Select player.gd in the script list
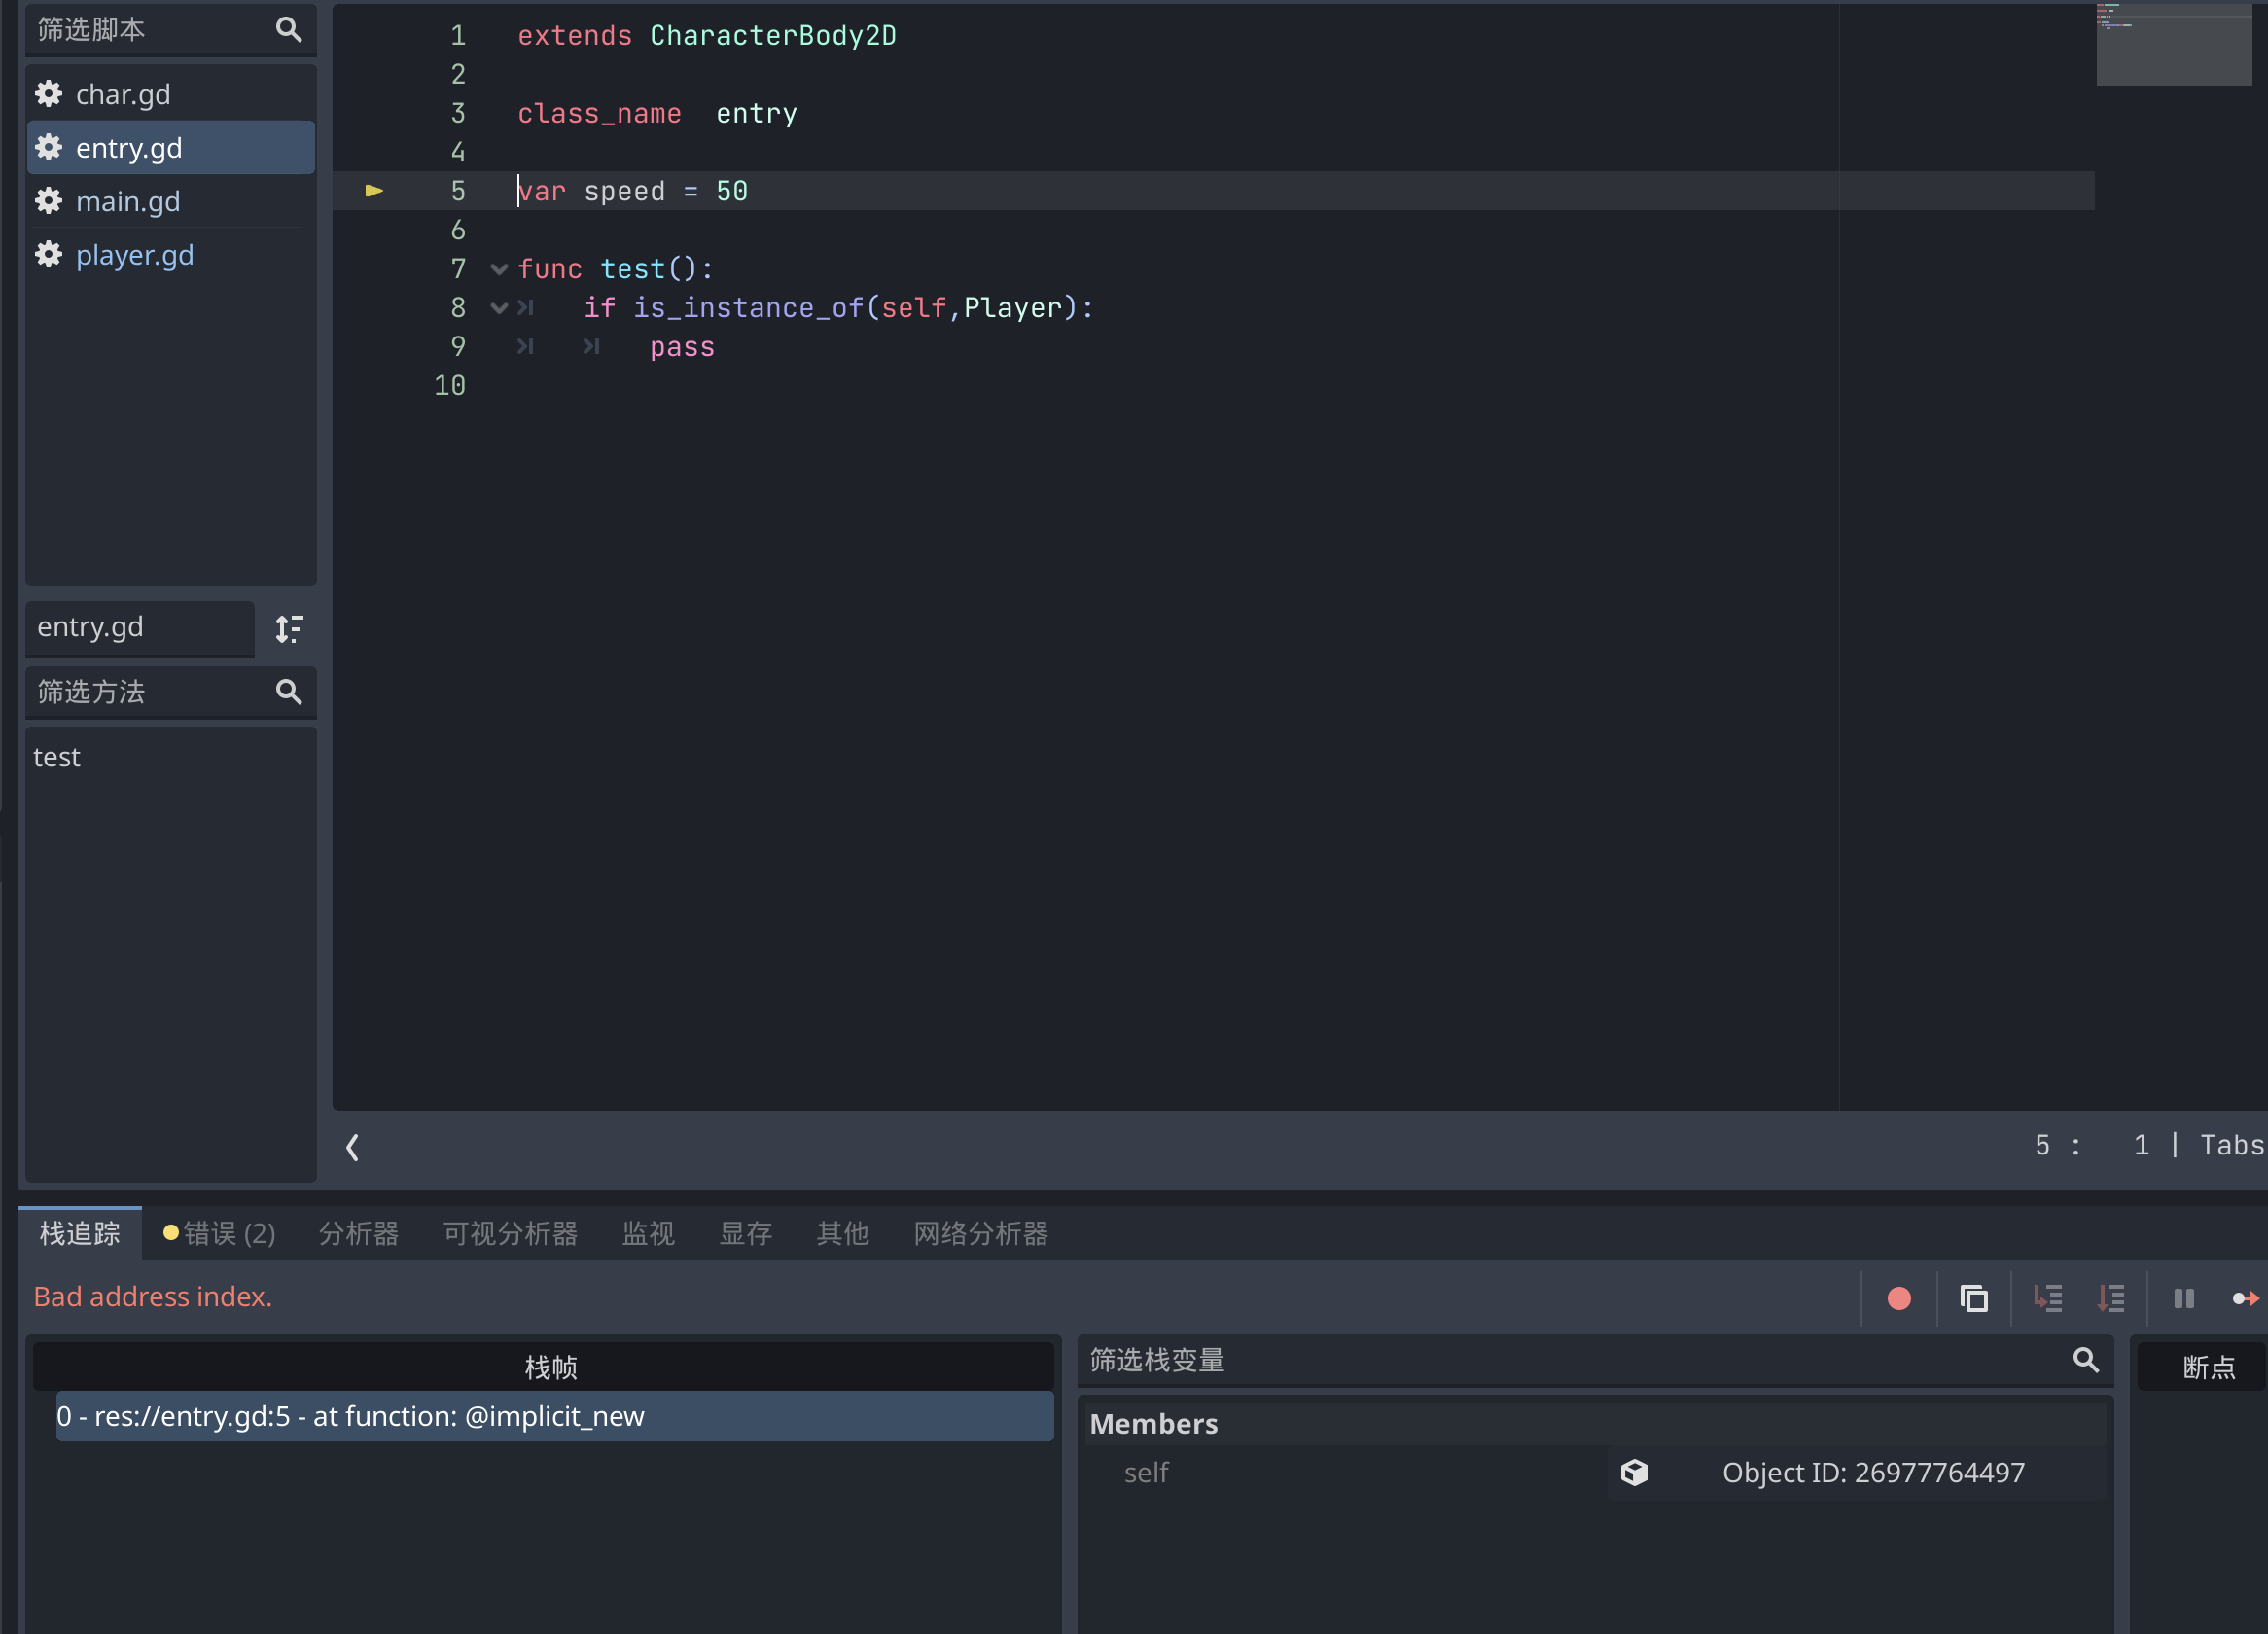The image size is (2268, 1634). pyautogui.click(x=135, y=255)
